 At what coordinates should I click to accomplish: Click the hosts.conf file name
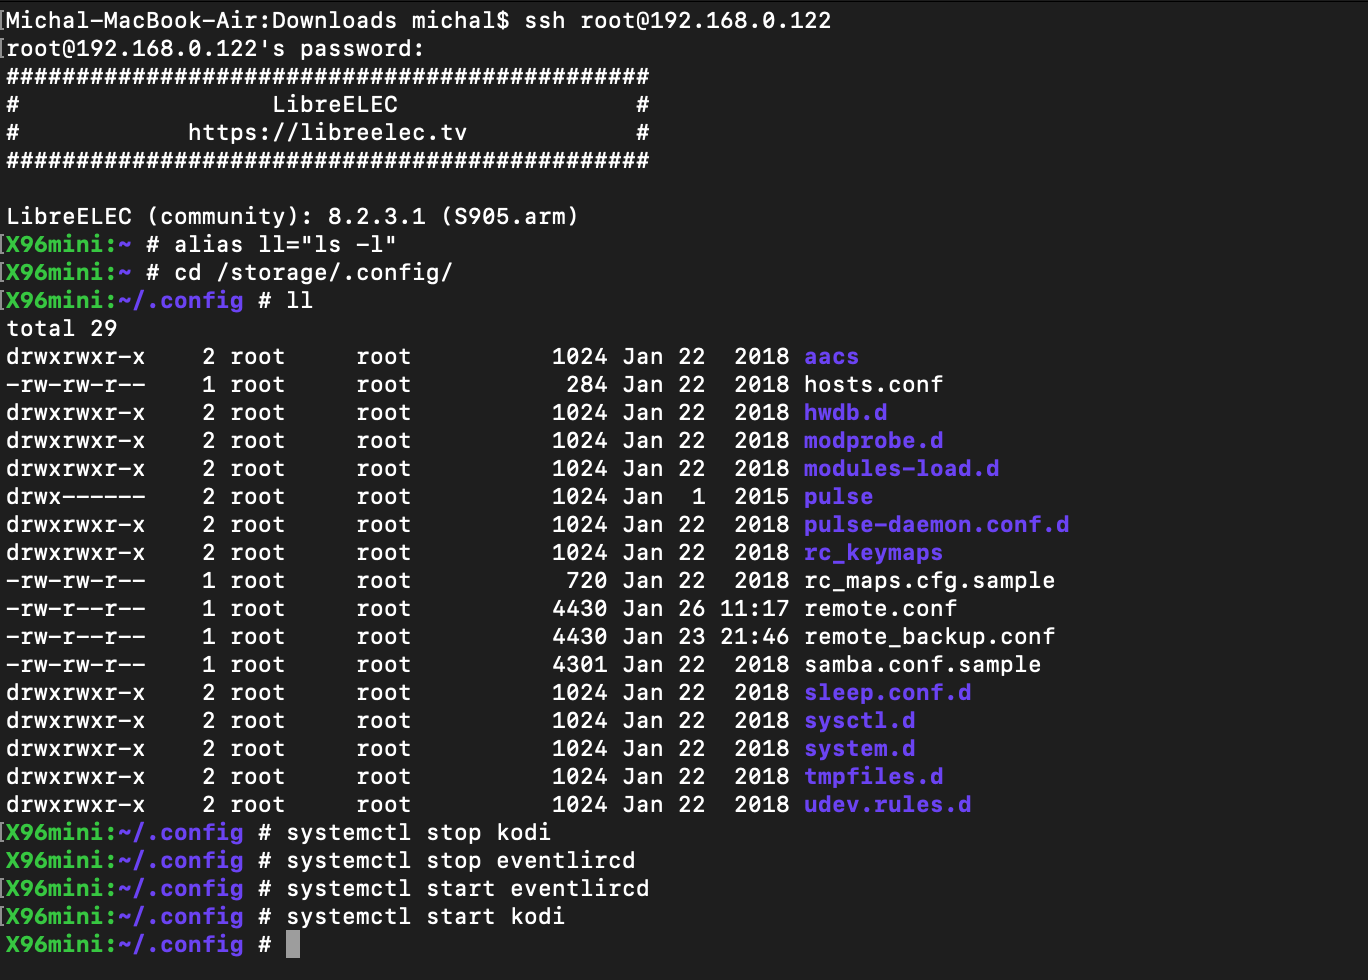(x=873, y=385)
